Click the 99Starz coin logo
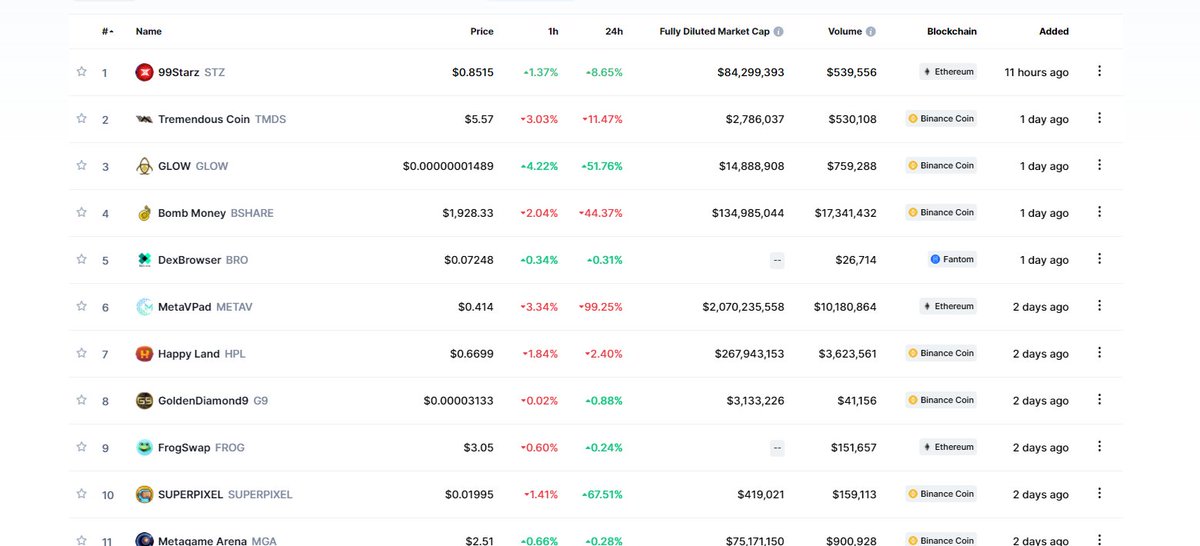1200x546 pixels. click(x=144, y=72)
